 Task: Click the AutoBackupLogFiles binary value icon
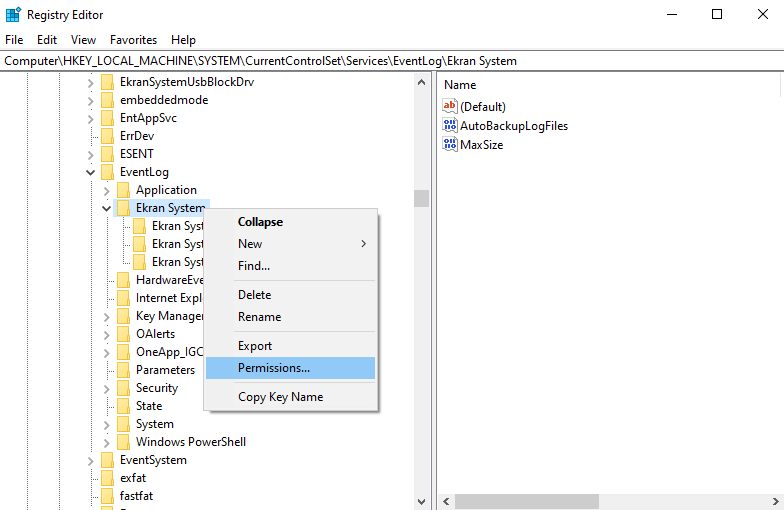click(x=450, y=126)
